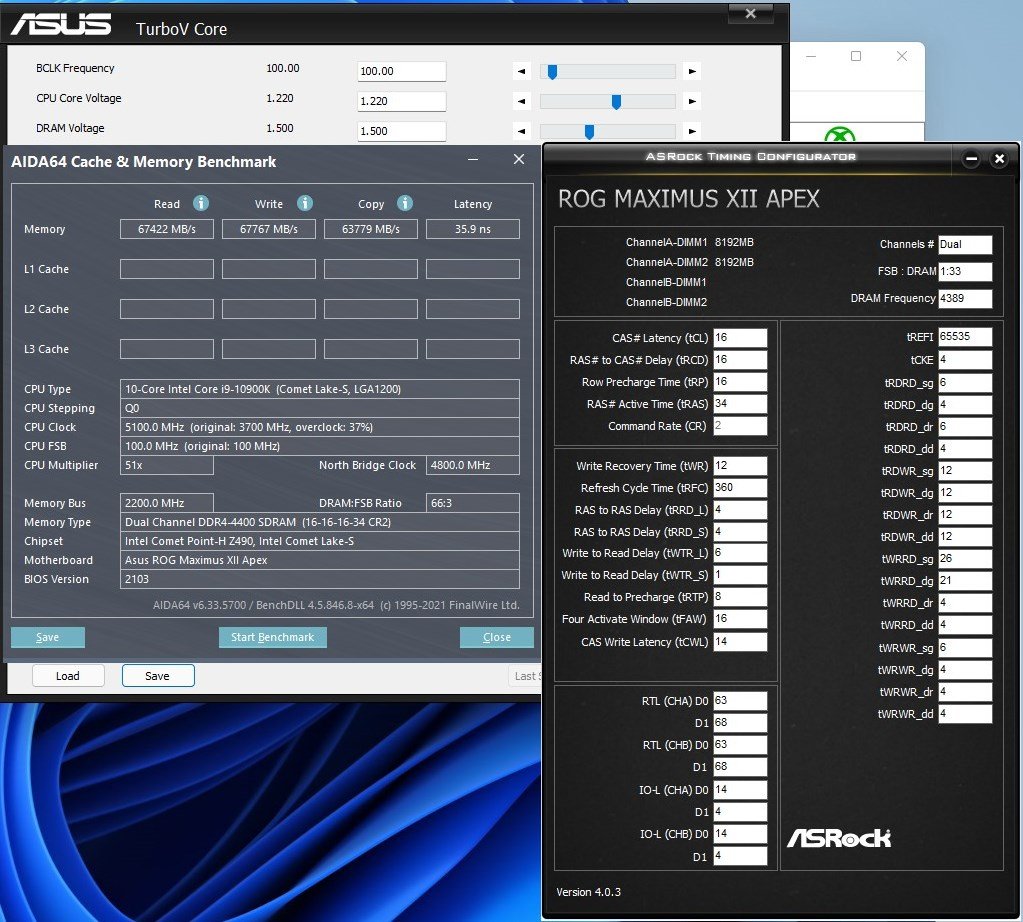Click the tRCD value field
Screen dimensions: 1023x922
tap(740, 360)
